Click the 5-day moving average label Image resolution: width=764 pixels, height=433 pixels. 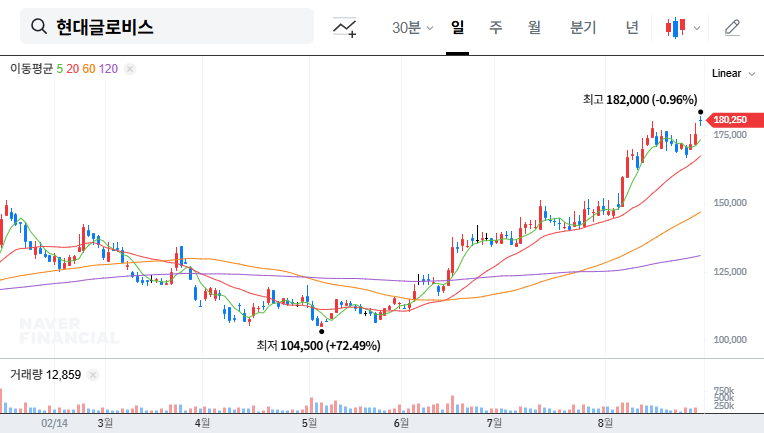(x=59, y=69)
